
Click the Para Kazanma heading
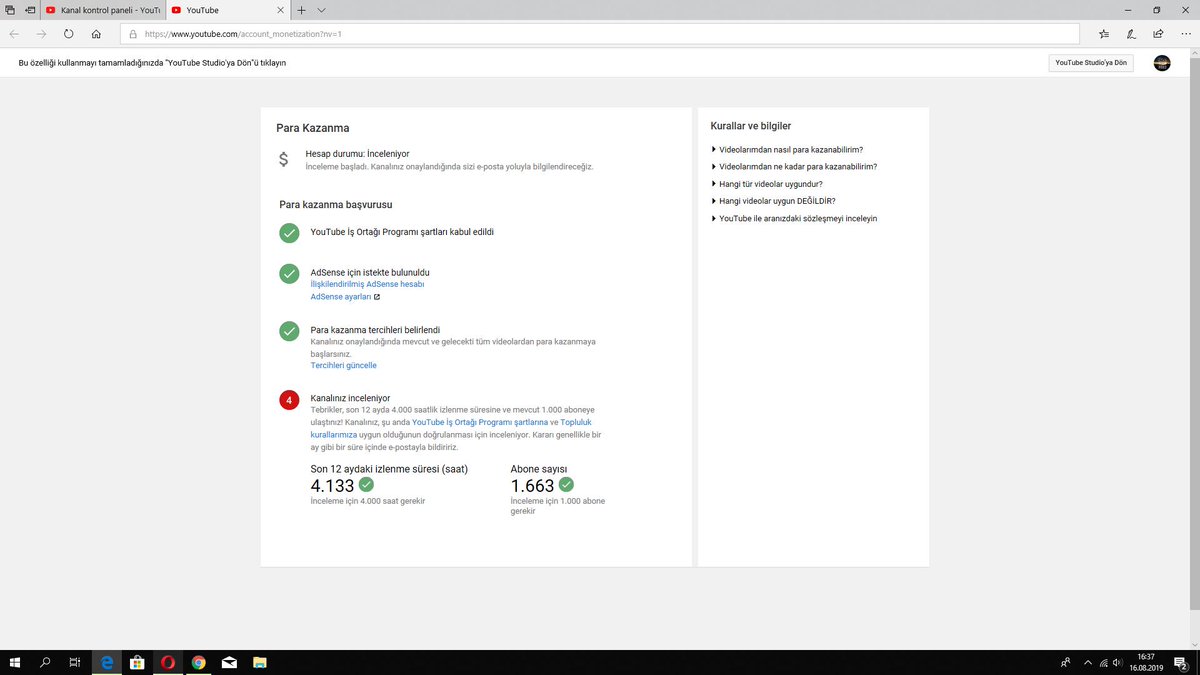tap(313, 128)
